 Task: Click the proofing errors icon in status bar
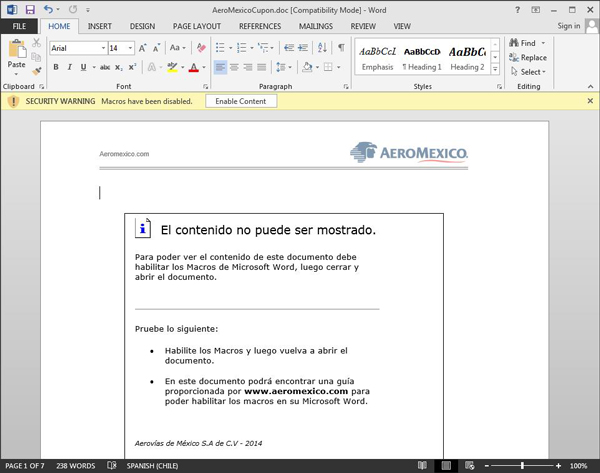click(x=111, y=465)
